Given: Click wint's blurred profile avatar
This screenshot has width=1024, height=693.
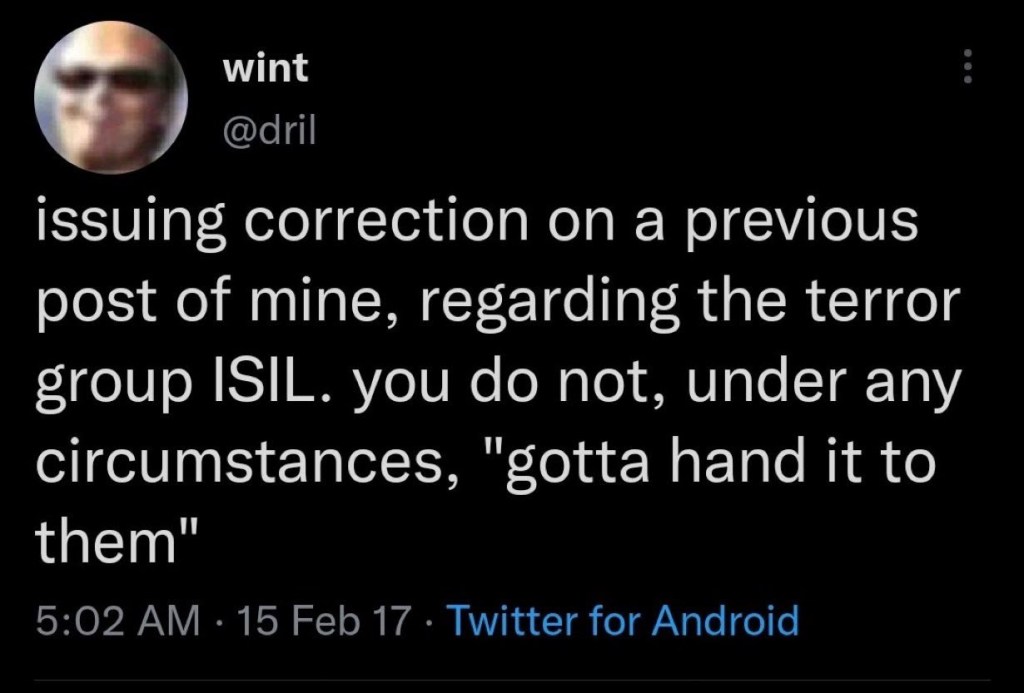Looking at the screenshot, I should click(x=111, y=97).
